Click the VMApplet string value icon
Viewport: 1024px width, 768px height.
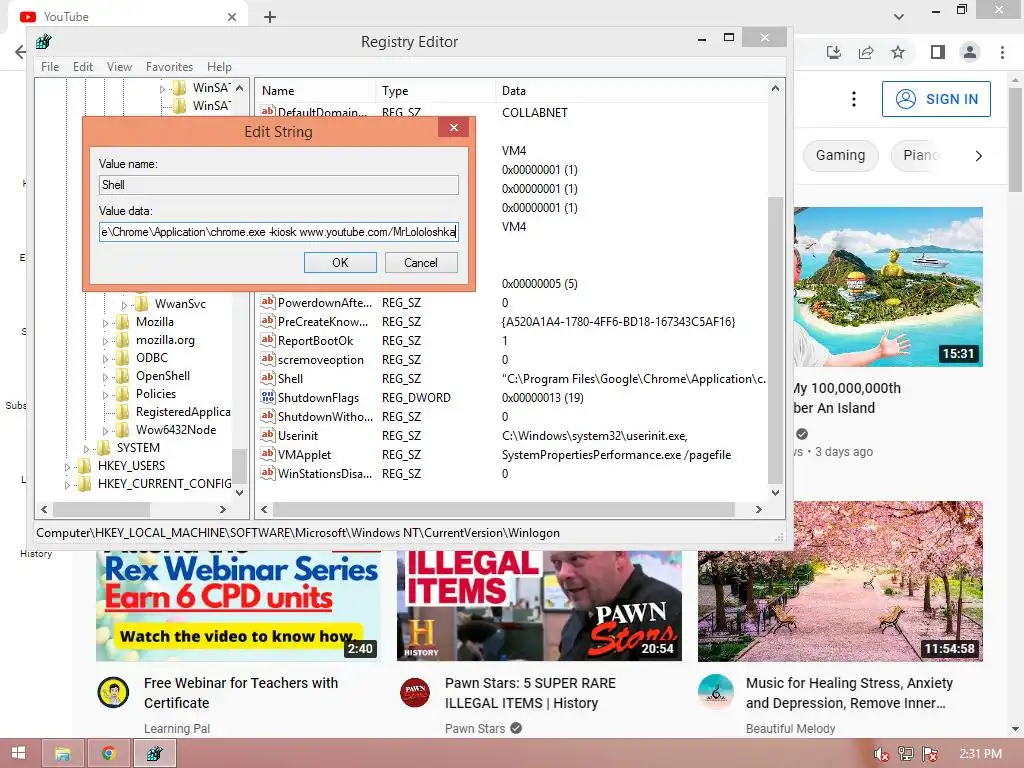click(268, 454)
